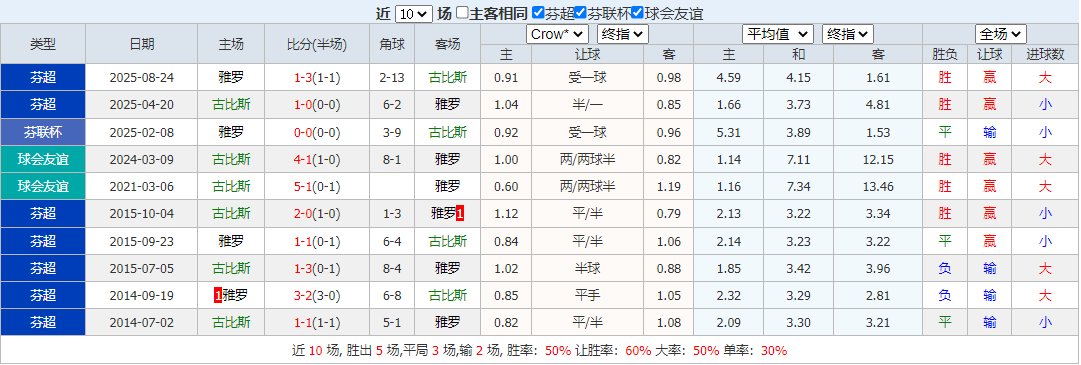Image resolution: width=1081 pixels, height=365 pixels.
Task: Click corner count 8-1 in the 2024-03-09 row
Action: point(392,159)
